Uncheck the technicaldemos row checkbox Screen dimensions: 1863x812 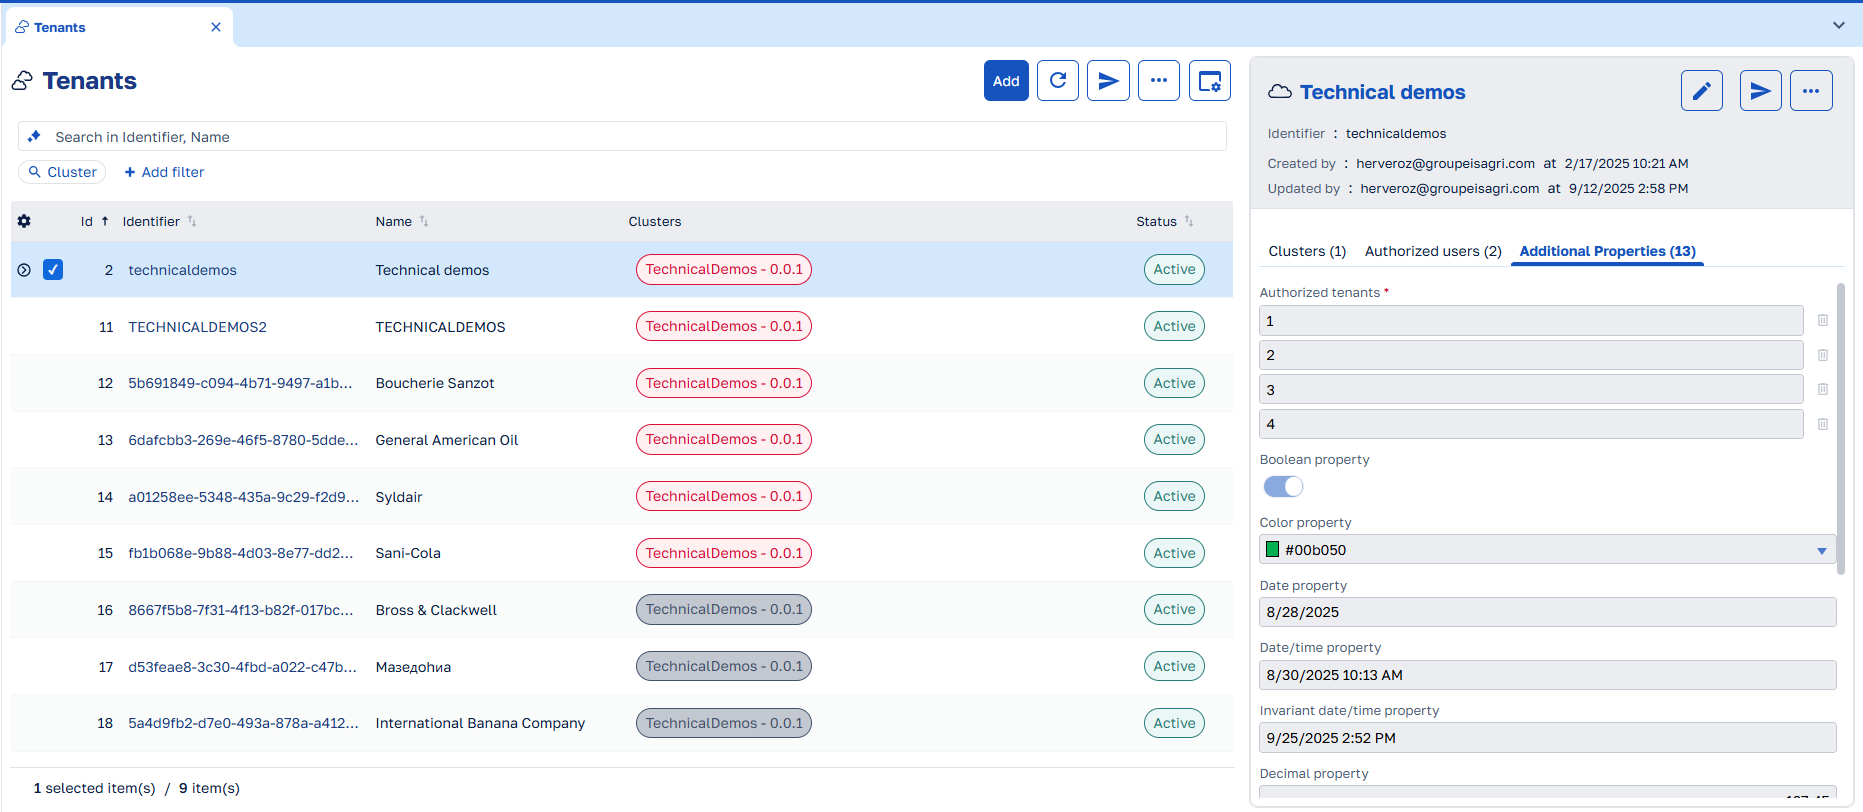[x=53, y=270]
